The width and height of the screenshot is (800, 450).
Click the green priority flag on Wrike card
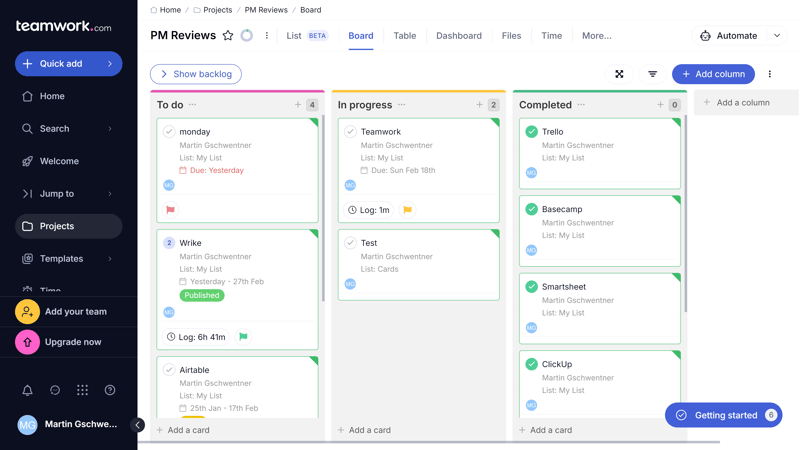243,337
